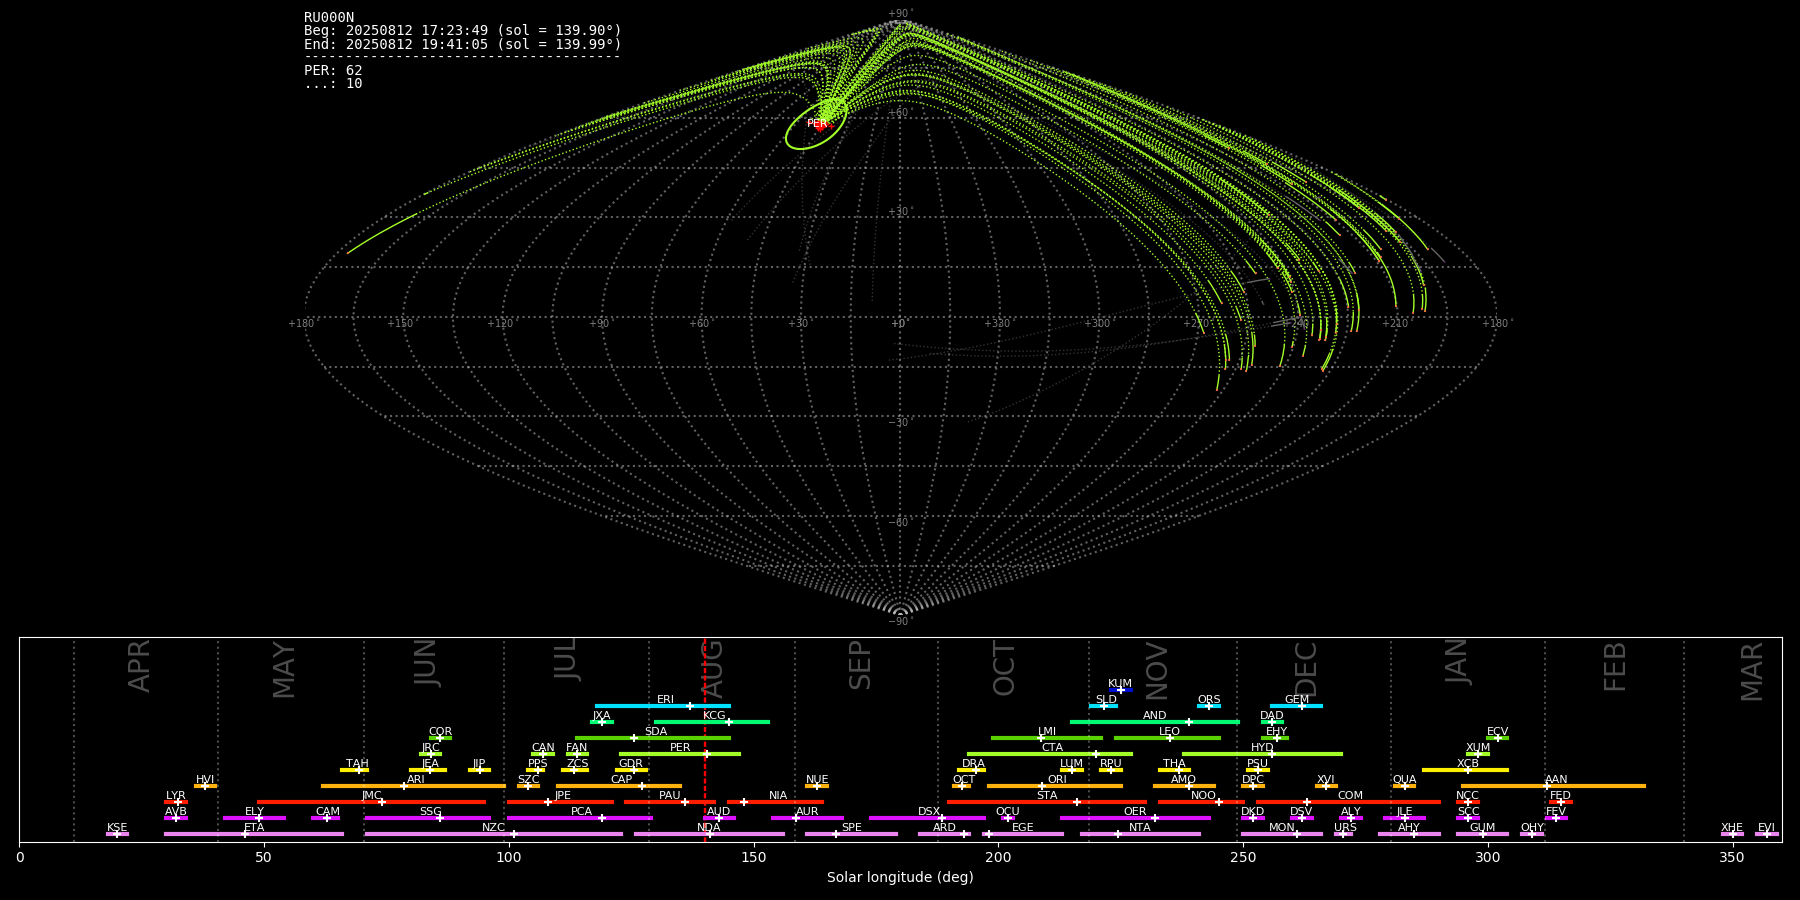The height and width of the screenshot is (900, 1800).
Task: Click the station code RU000N text
Action: [329, 17]
